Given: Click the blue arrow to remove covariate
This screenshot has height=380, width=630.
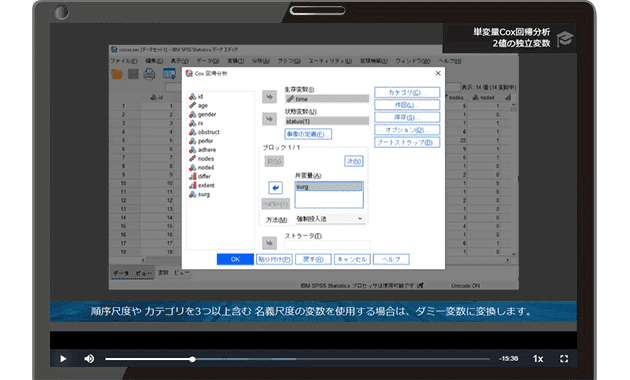Looking at the screenshot, I should [275, 188].
